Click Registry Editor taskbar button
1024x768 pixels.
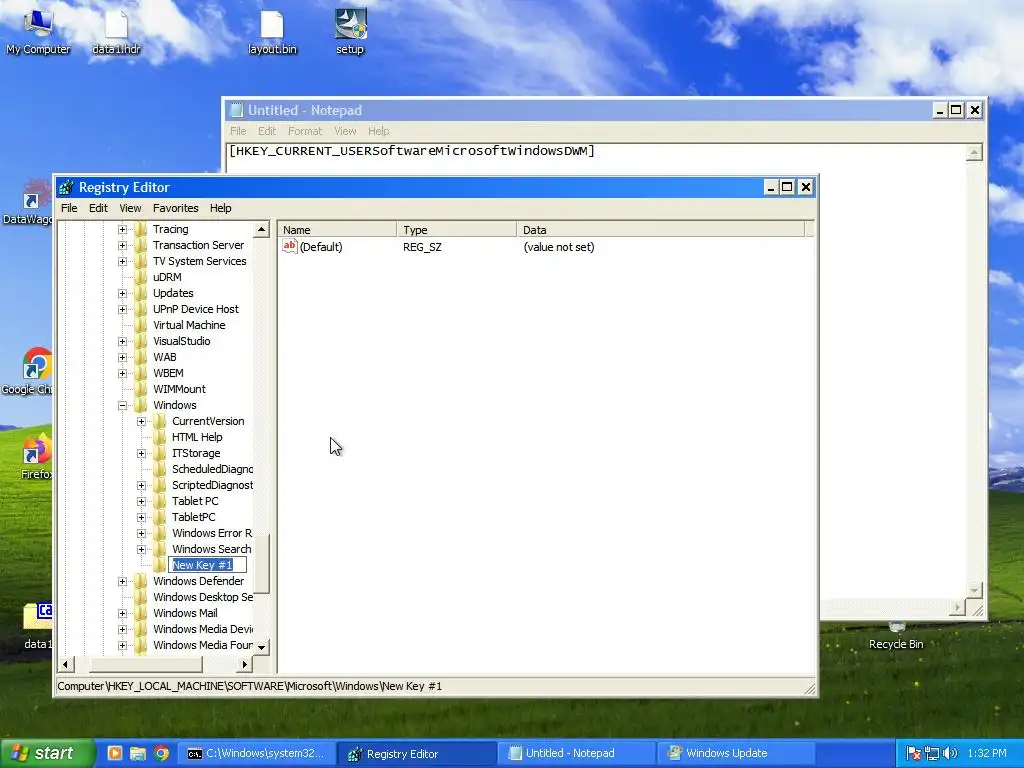[x=417, y=753]
